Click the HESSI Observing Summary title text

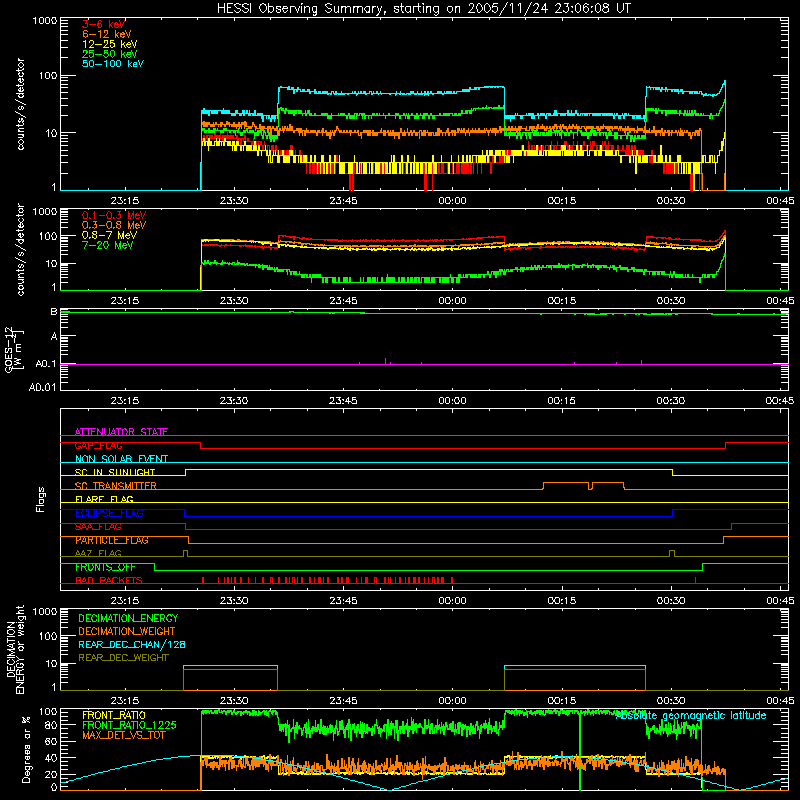click(423, 9)
